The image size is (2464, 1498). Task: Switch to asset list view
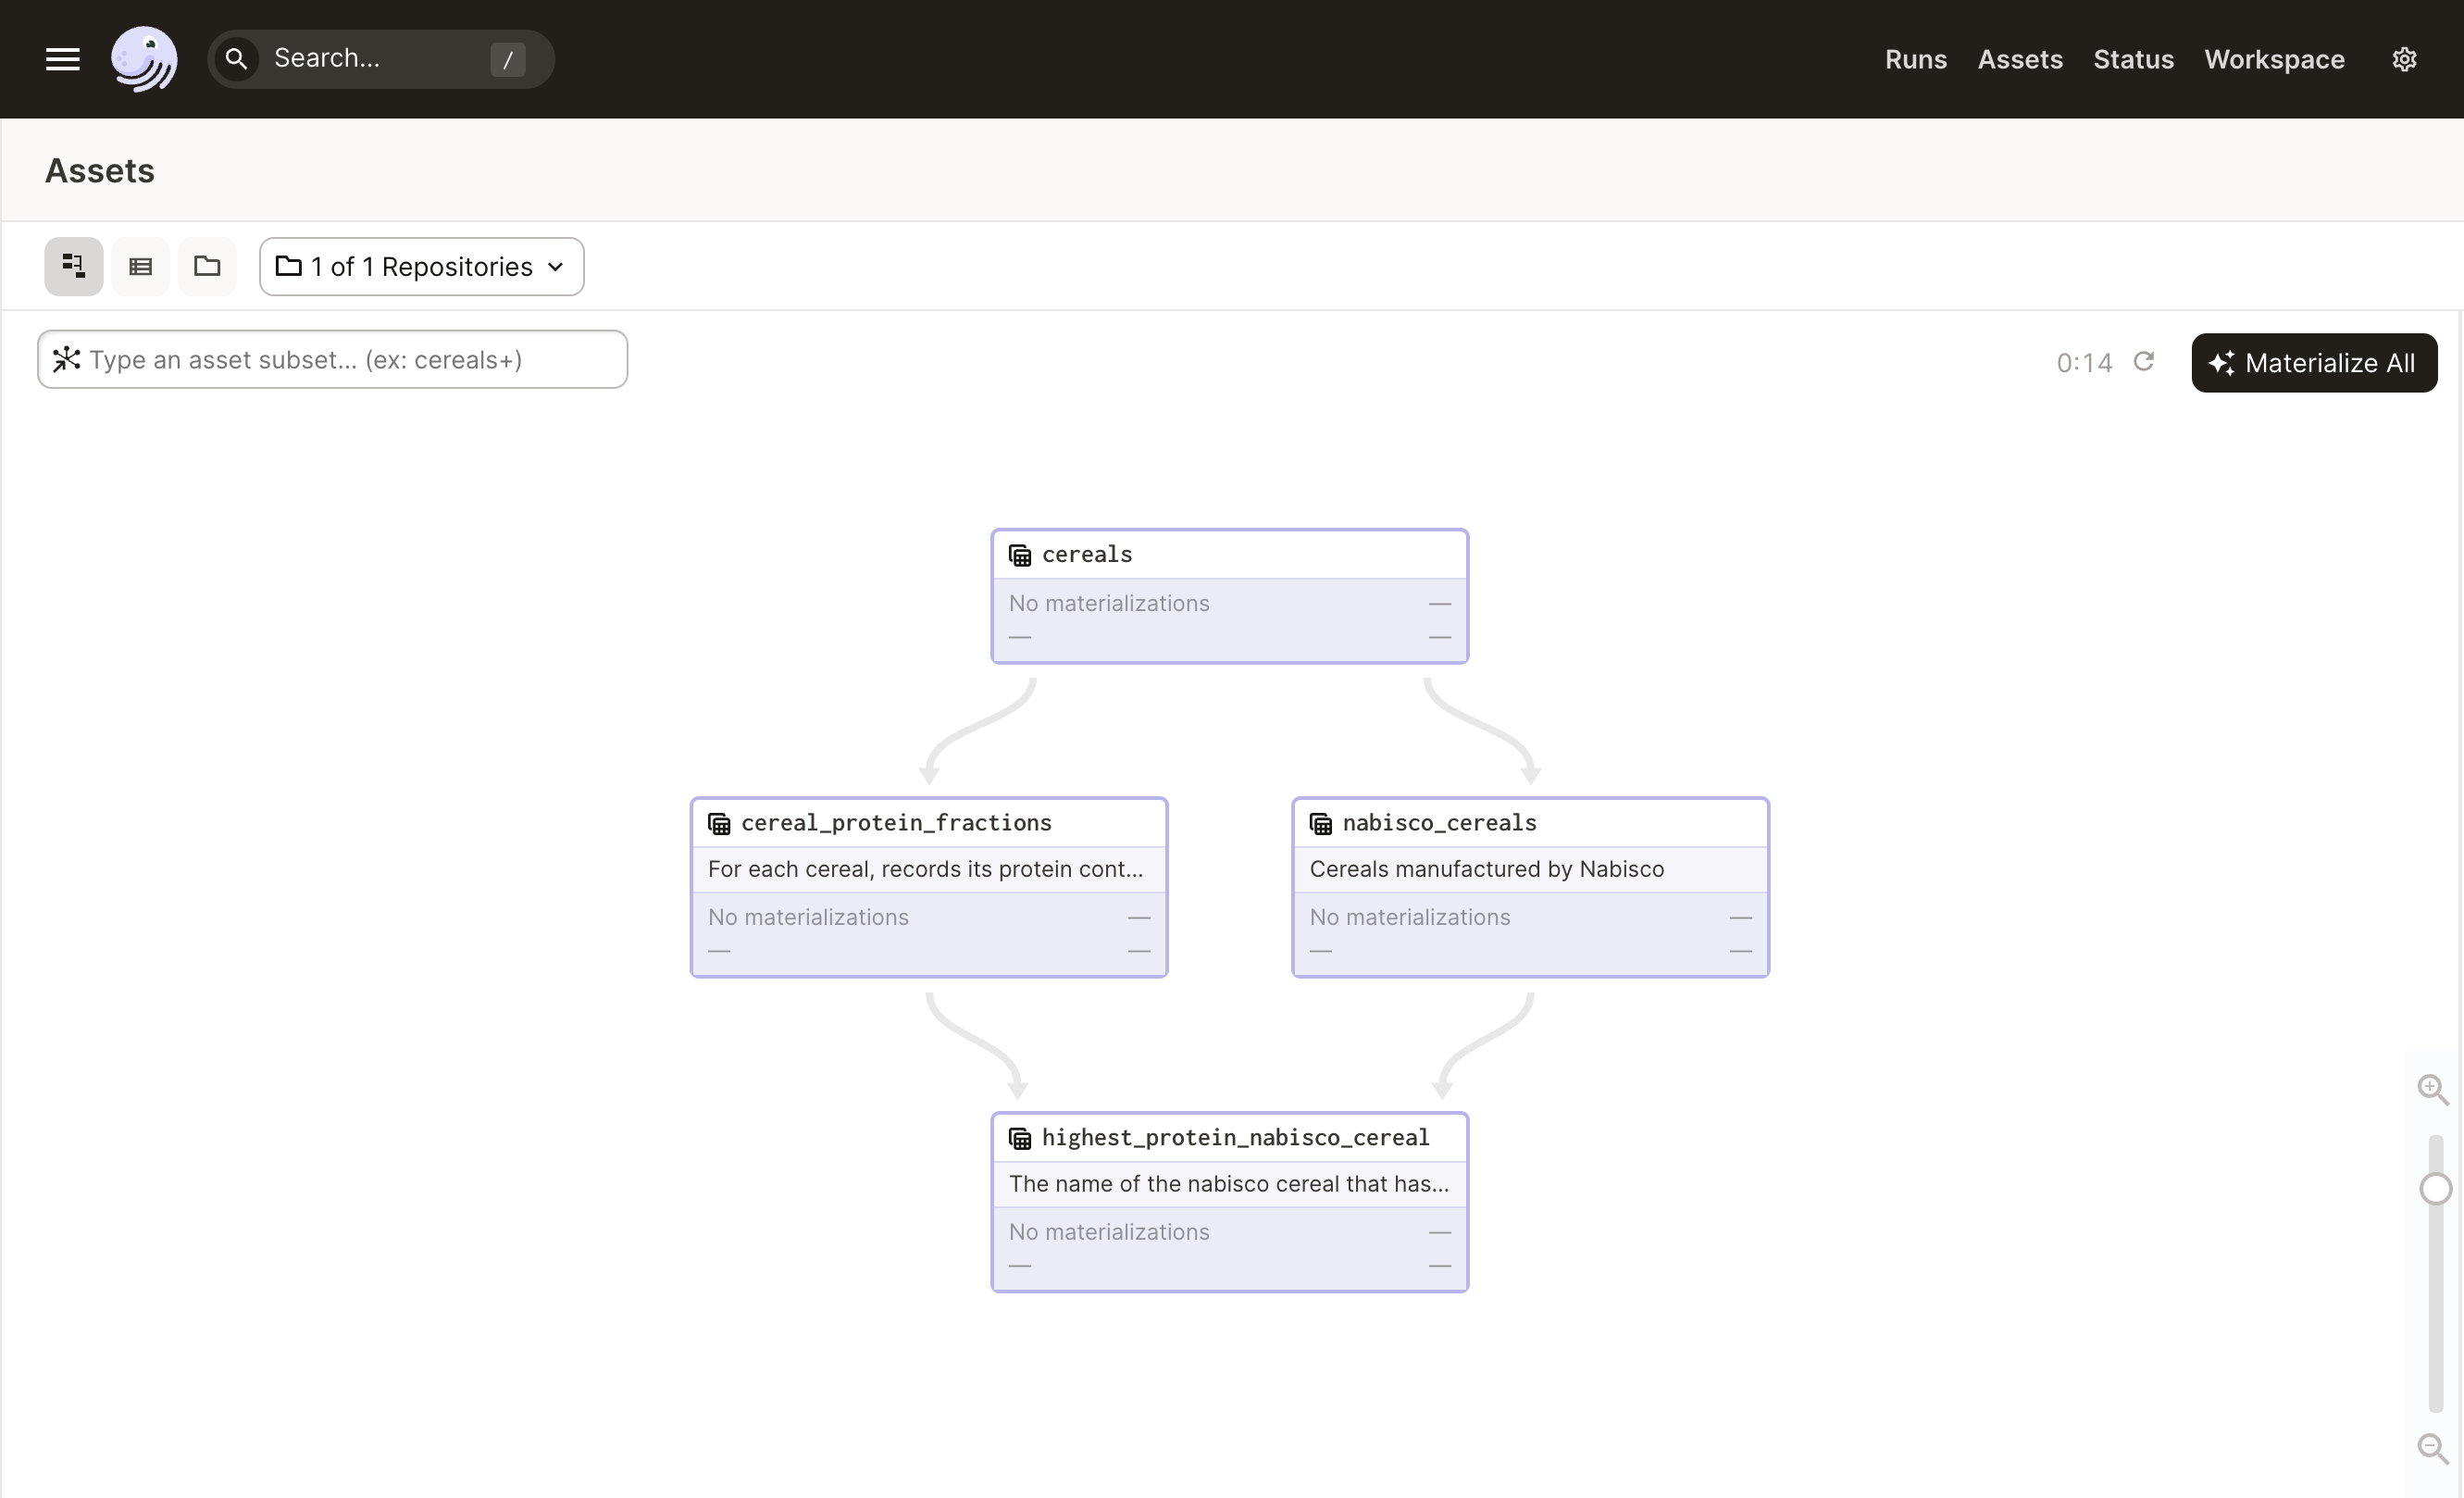point(140,266)
